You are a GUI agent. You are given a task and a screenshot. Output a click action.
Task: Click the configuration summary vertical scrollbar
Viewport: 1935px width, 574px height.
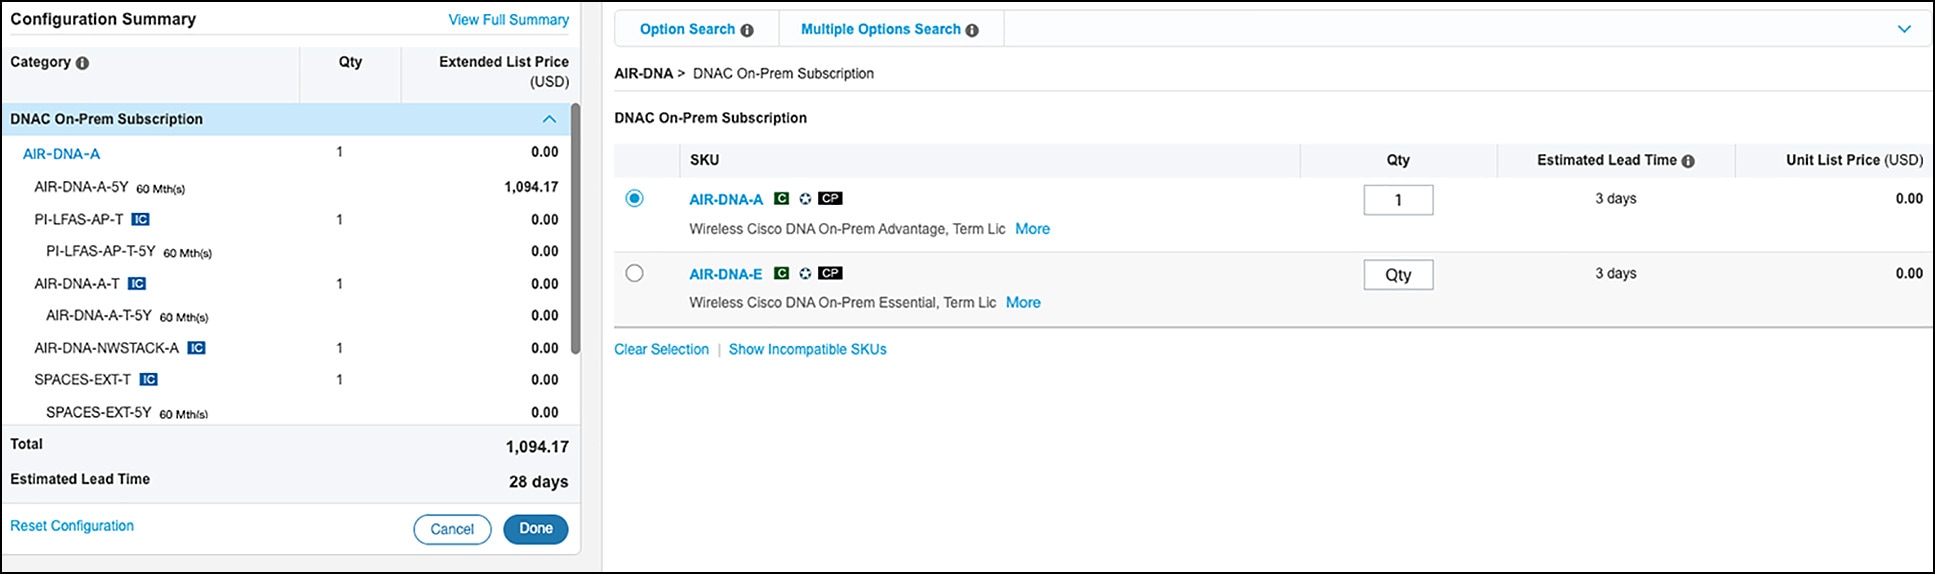pos(575,230)
